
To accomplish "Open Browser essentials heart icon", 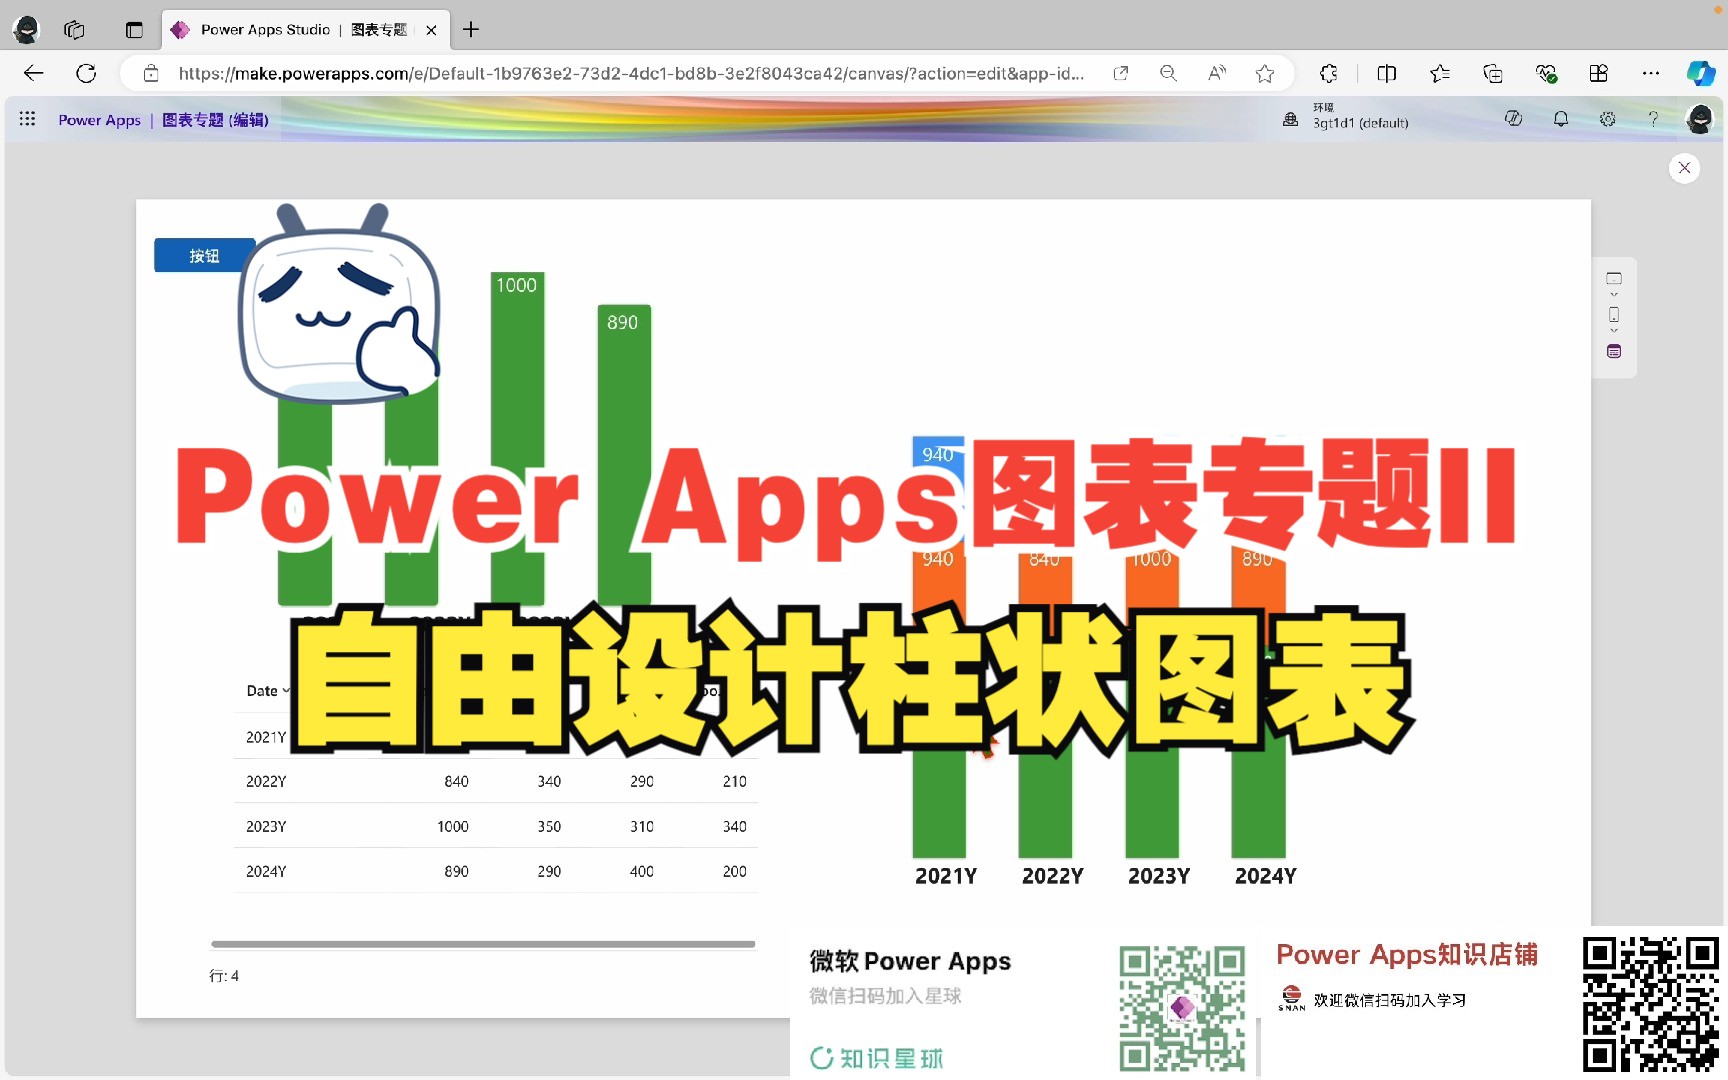I will click(x=1546, y=73).
